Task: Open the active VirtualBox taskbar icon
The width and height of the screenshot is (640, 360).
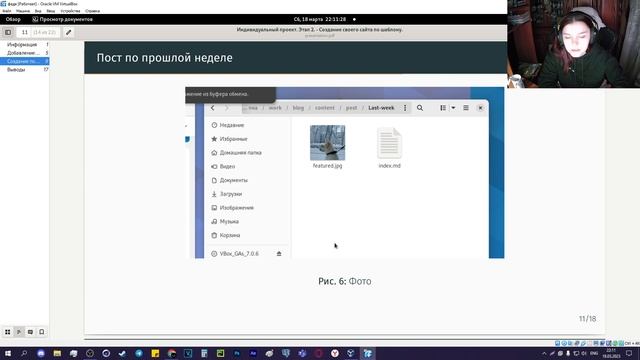Action: [368, 353]
